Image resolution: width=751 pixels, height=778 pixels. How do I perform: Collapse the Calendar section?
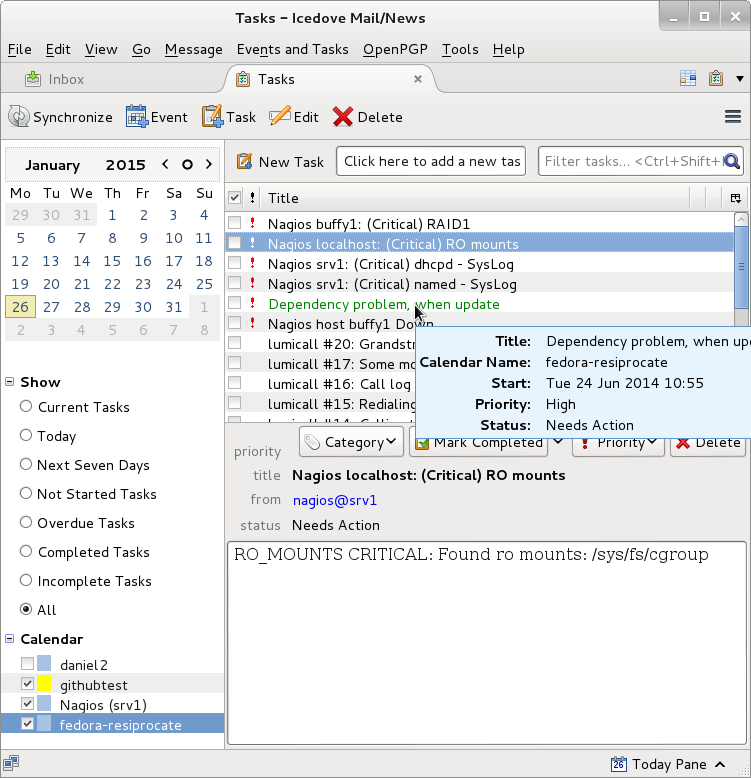pyautogui.click(x=9, y=639)
